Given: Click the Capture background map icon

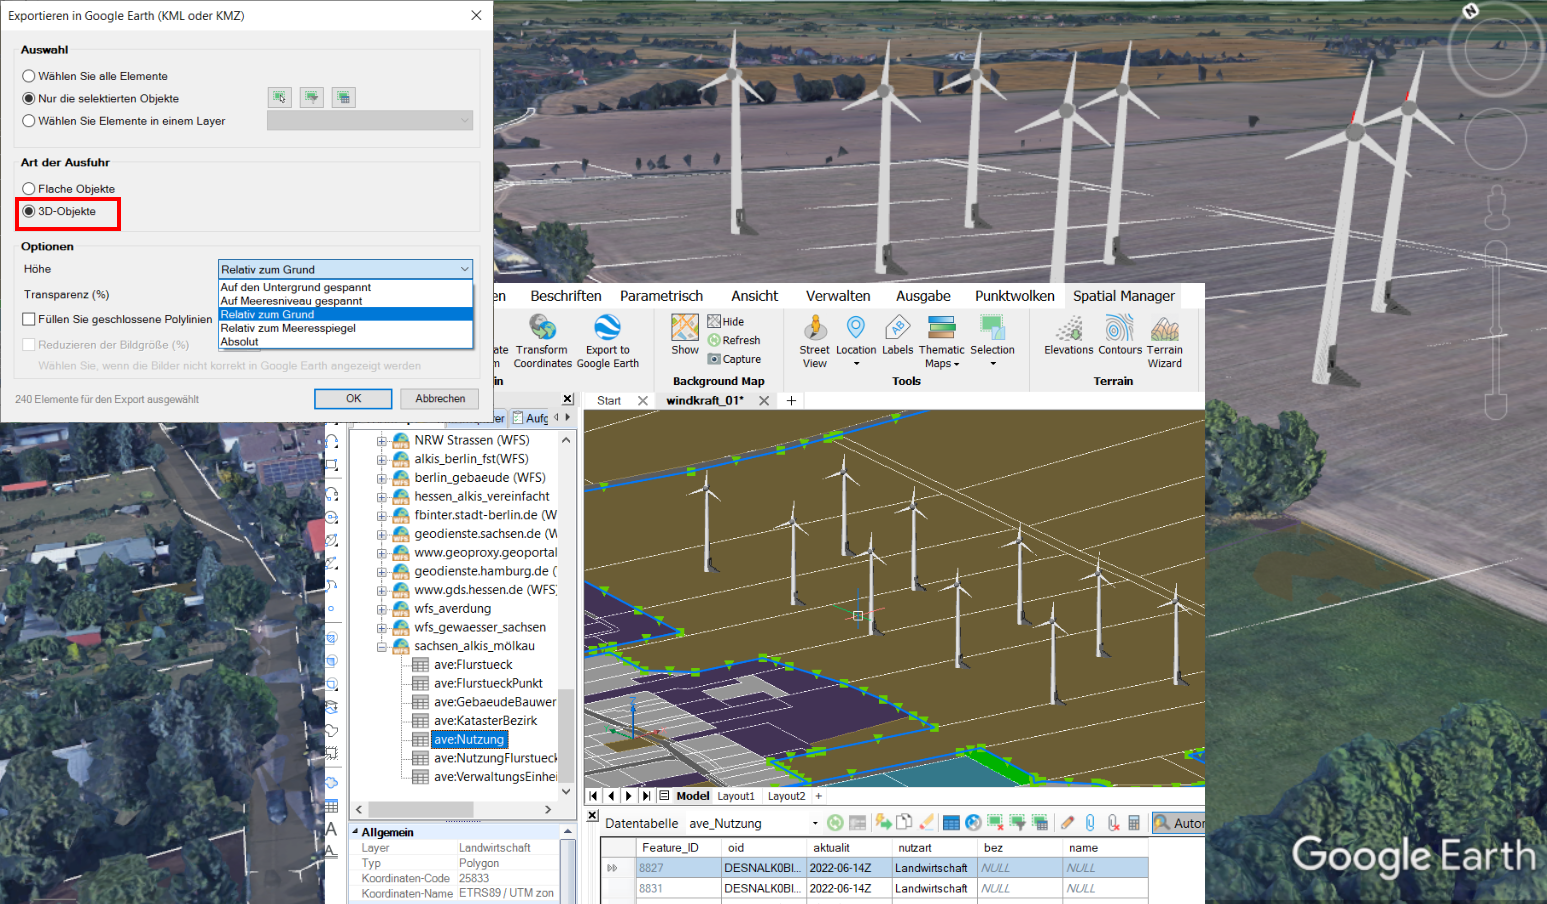Looking at the screenshot, I should coord(716,359).
